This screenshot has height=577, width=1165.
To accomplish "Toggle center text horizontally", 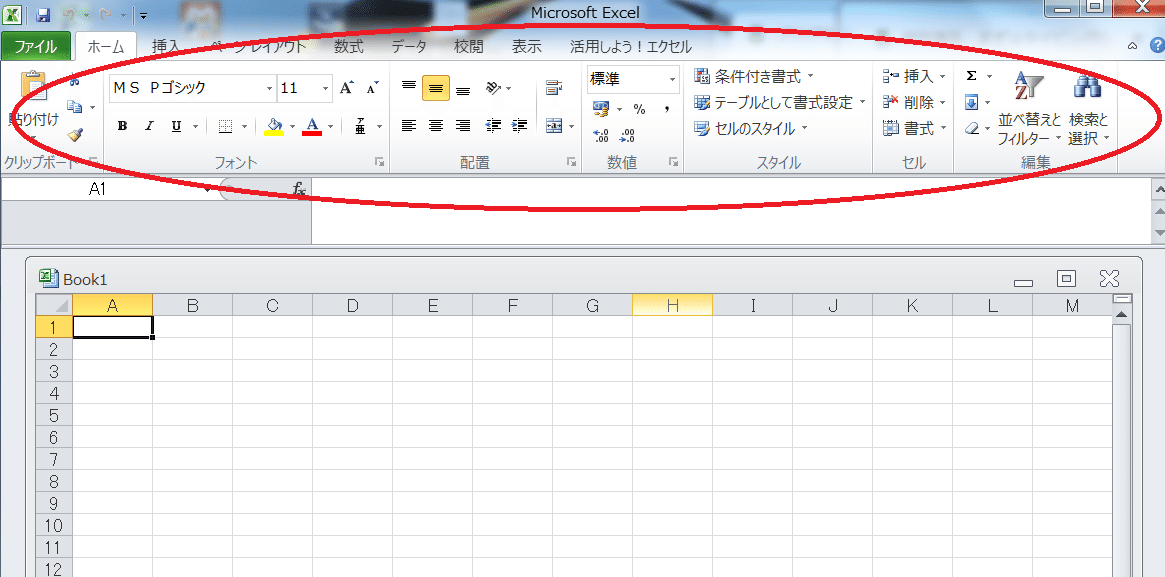I will click(435, 125).
